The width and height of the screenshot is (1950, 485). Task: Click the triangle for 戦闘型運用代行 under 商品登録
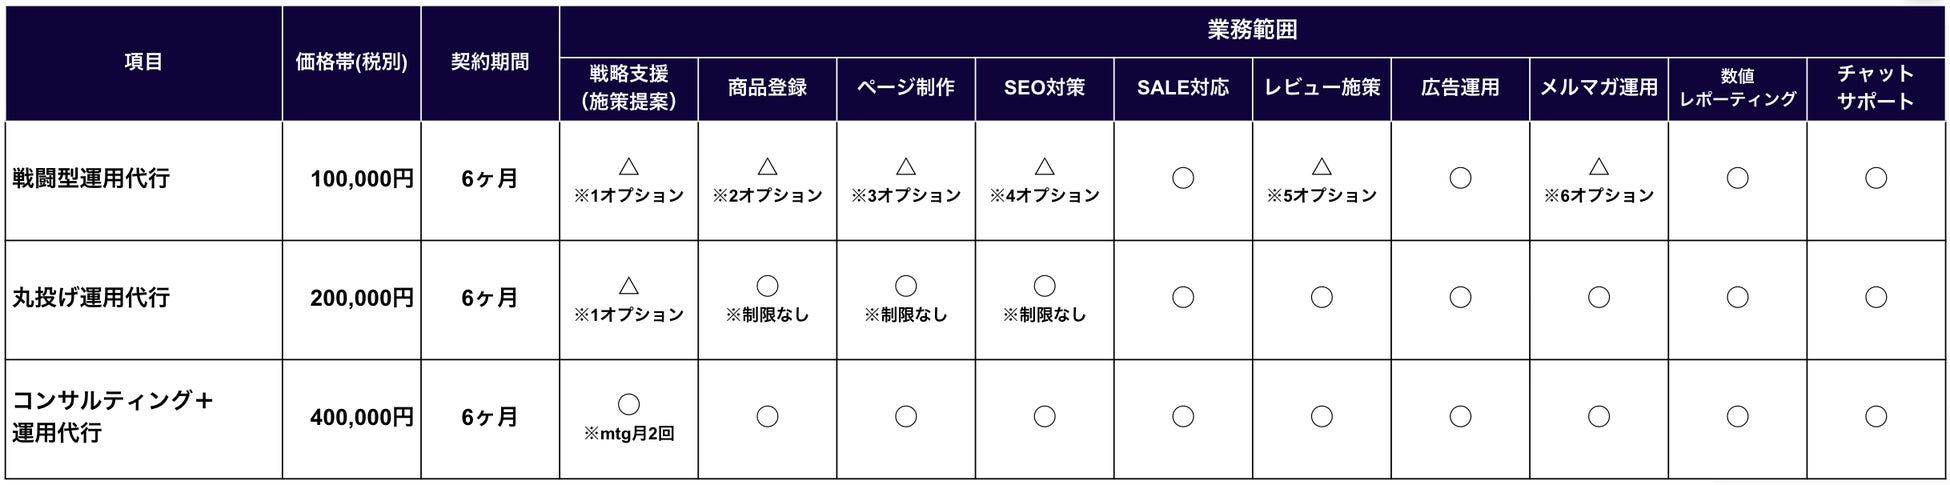click(x=767, y=167)
